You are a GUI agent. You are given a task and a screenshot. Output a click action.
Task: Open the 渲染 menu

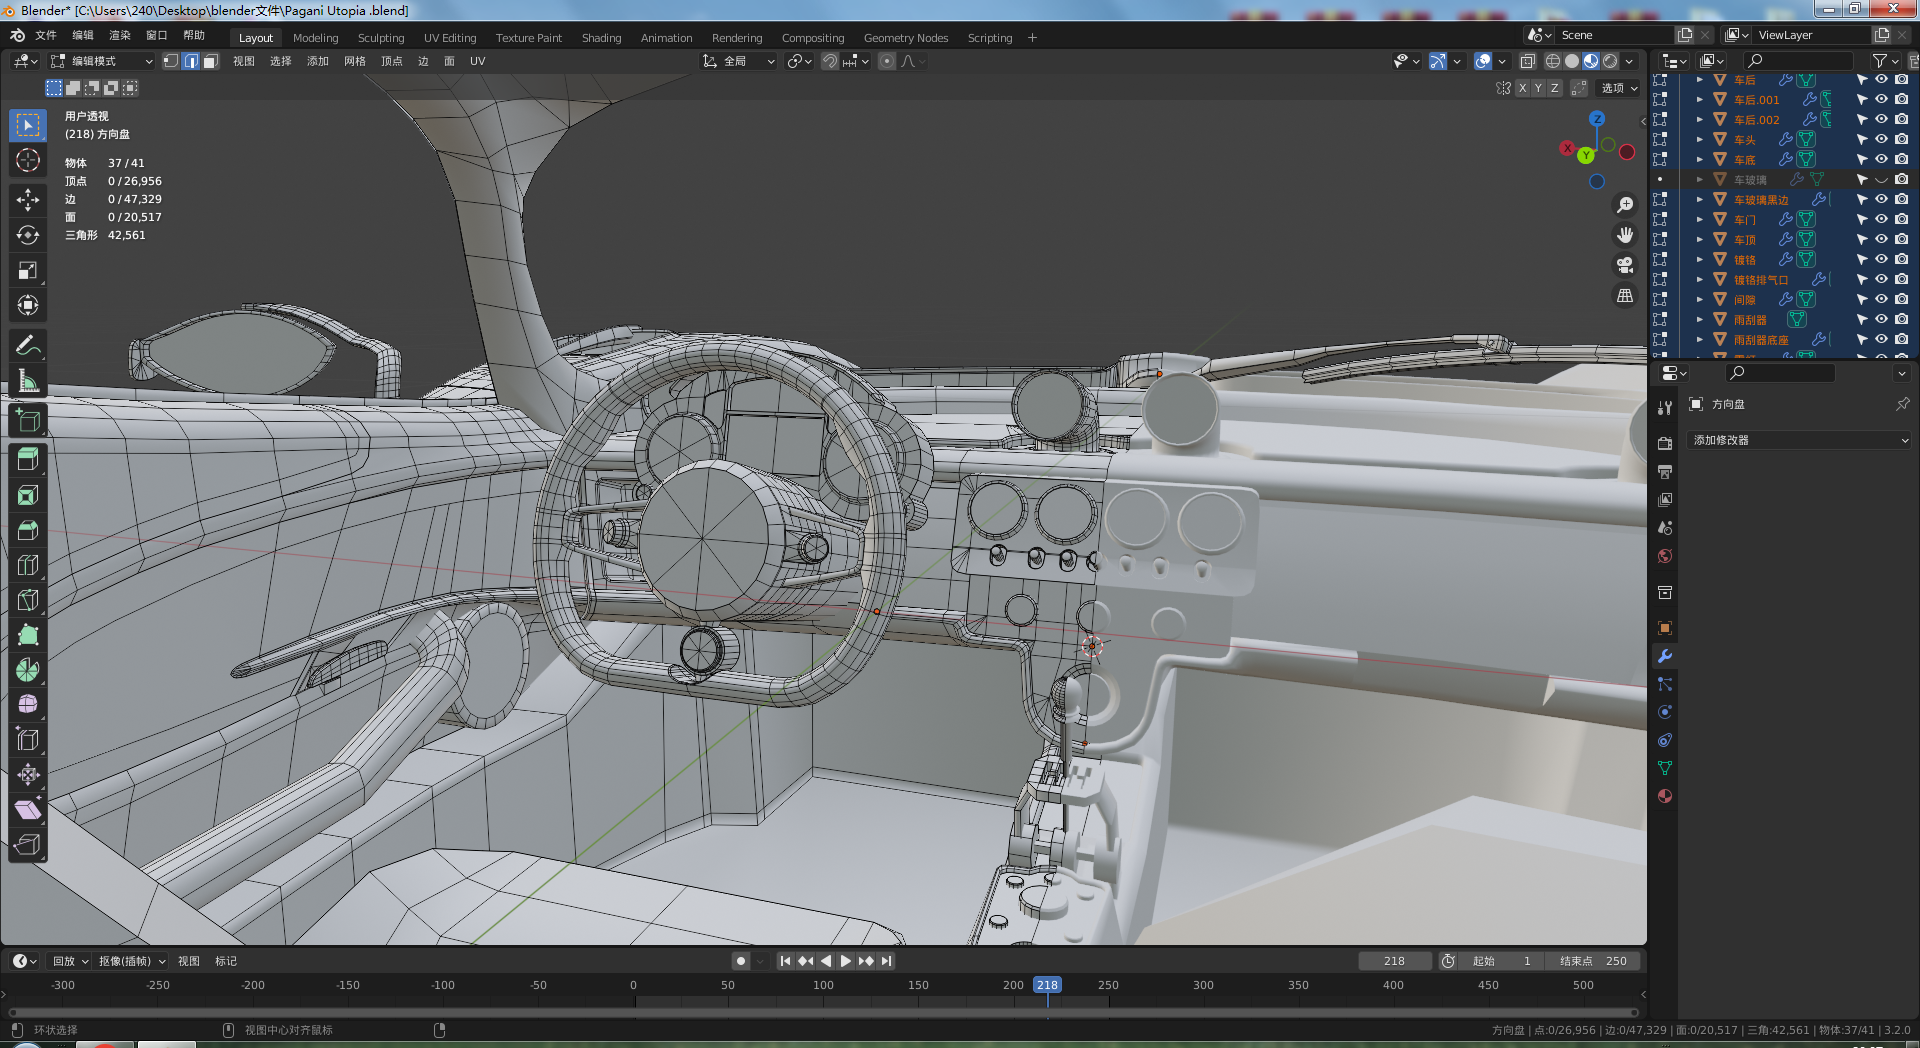(x=120, y=35)
